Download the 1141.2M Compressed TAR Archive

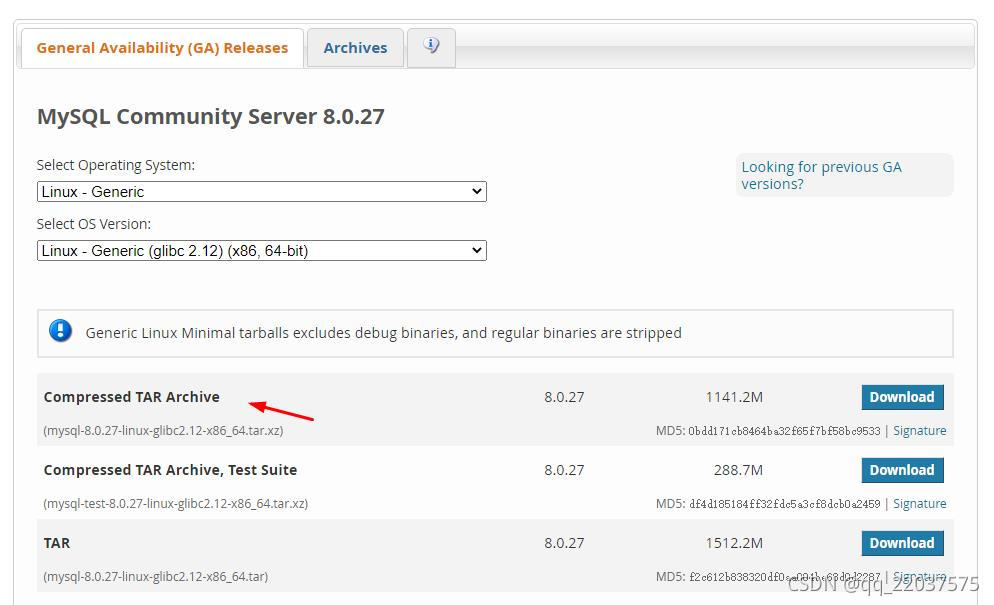tap(902, 397)
